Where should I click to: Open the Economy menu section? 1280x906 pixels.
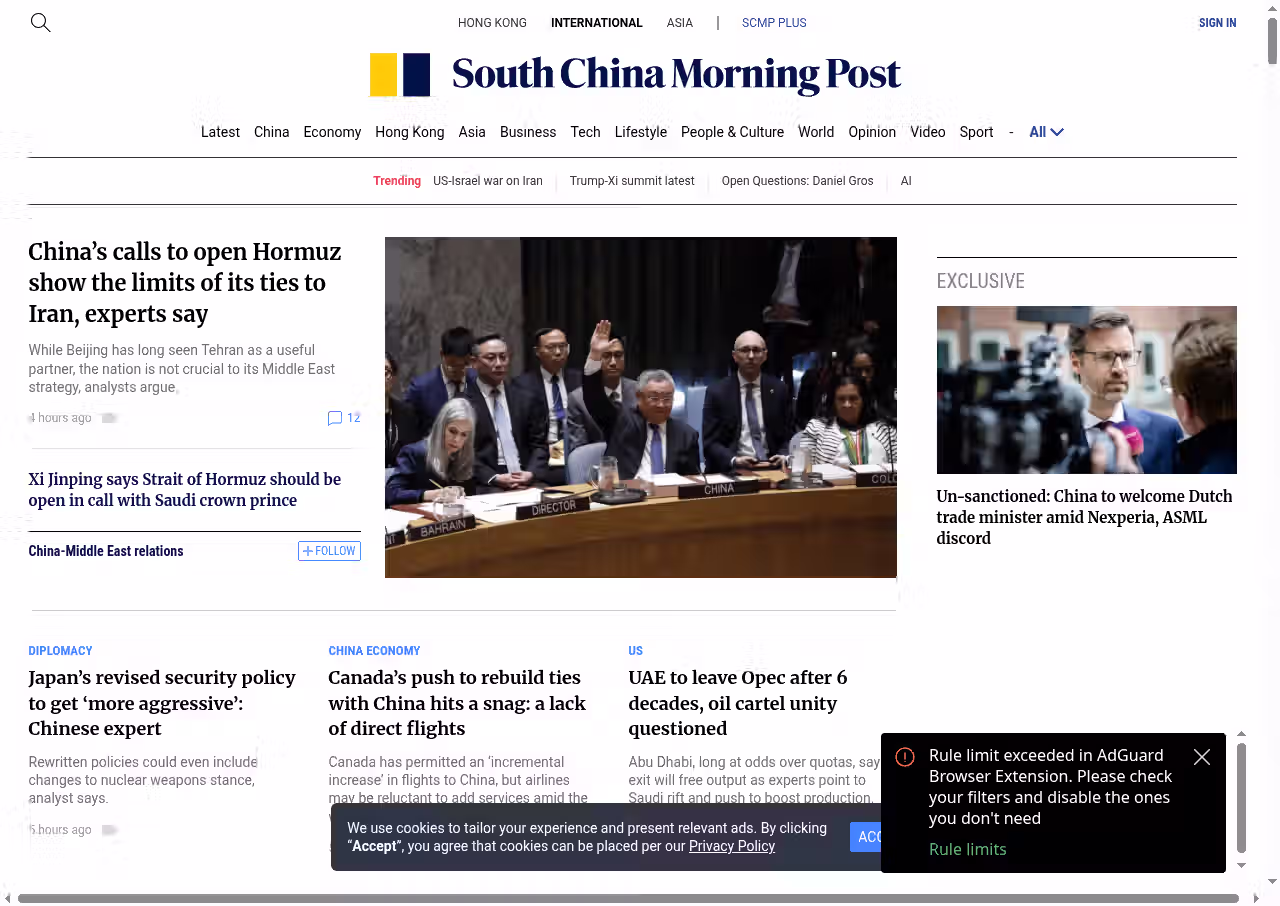click(x=332, y=132)
